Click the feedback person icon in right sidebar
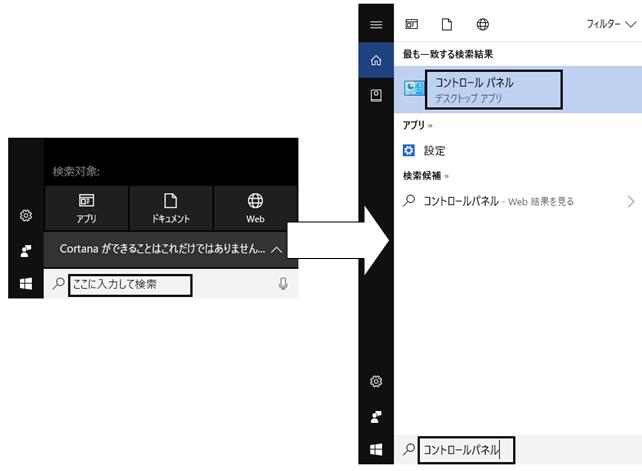This screenshot has height=471, width=642. coord(376,417)
